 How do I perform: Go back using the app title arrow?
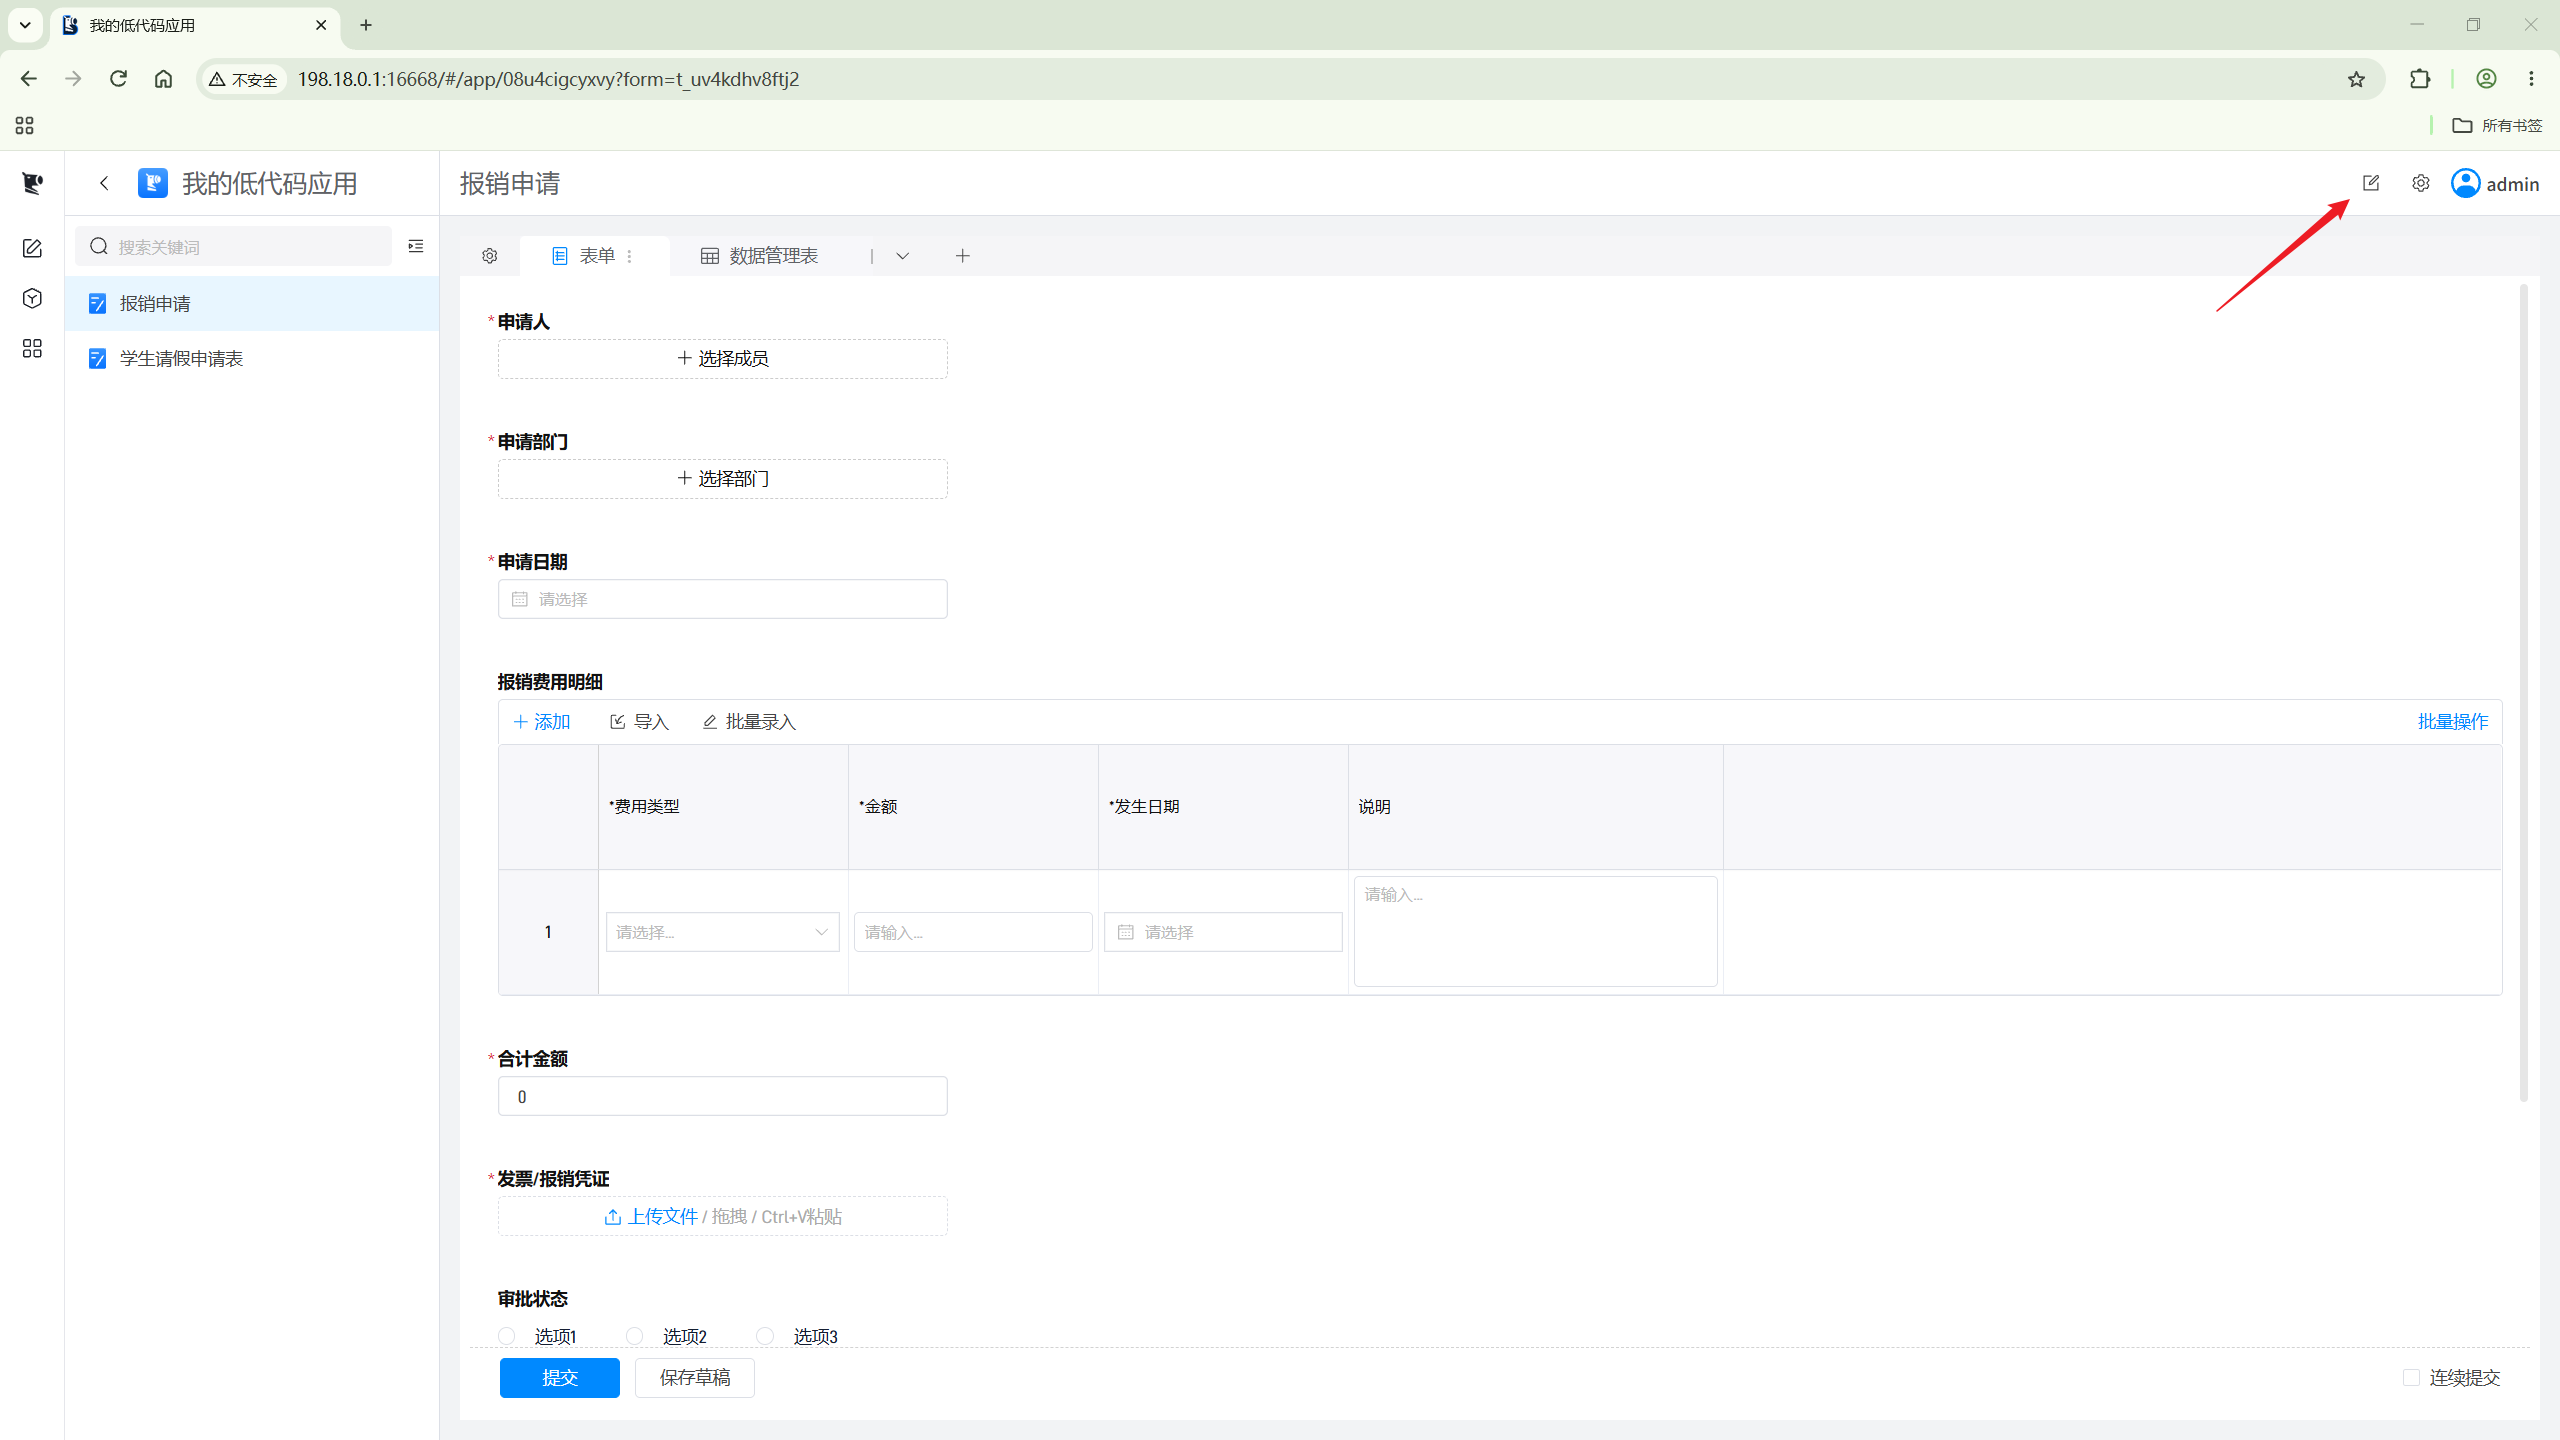point(104,183)
